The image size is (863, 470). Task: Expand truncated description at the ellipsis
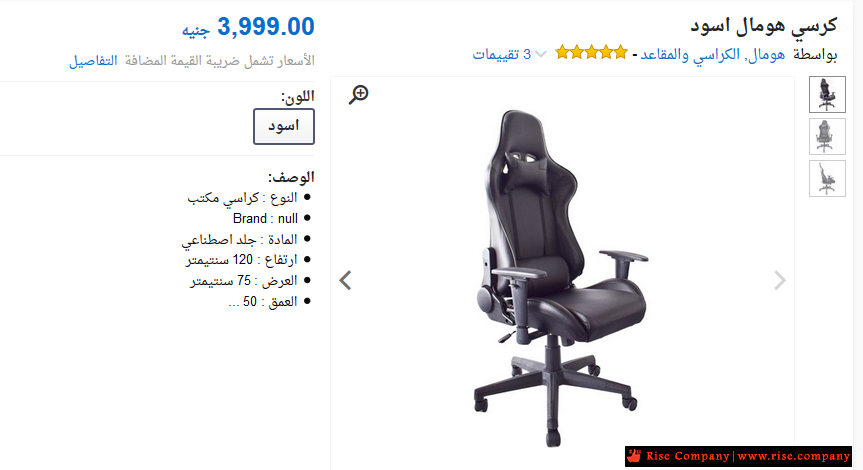[x=234, y=302]
